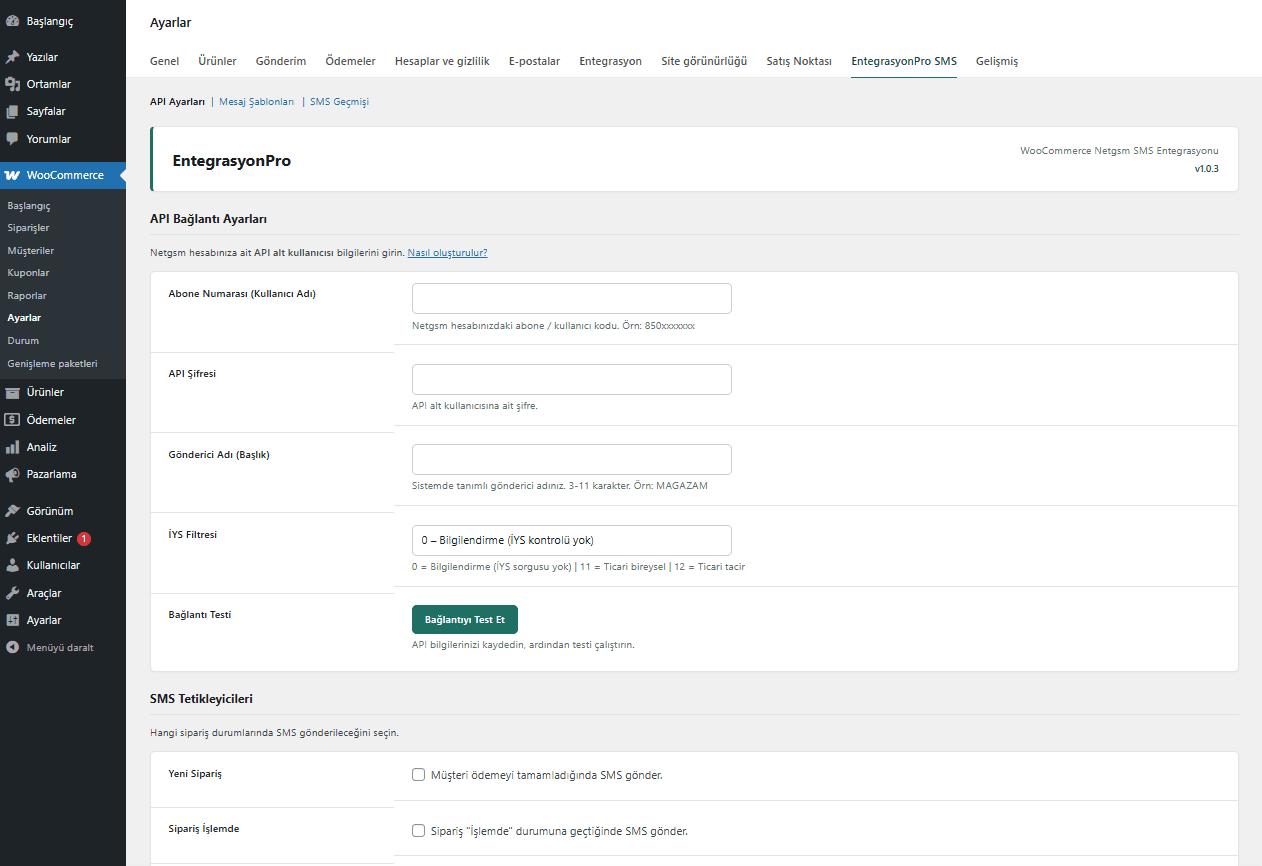
Task: Go to the Mesaj Şablonları section
Action: coord(257,102)
